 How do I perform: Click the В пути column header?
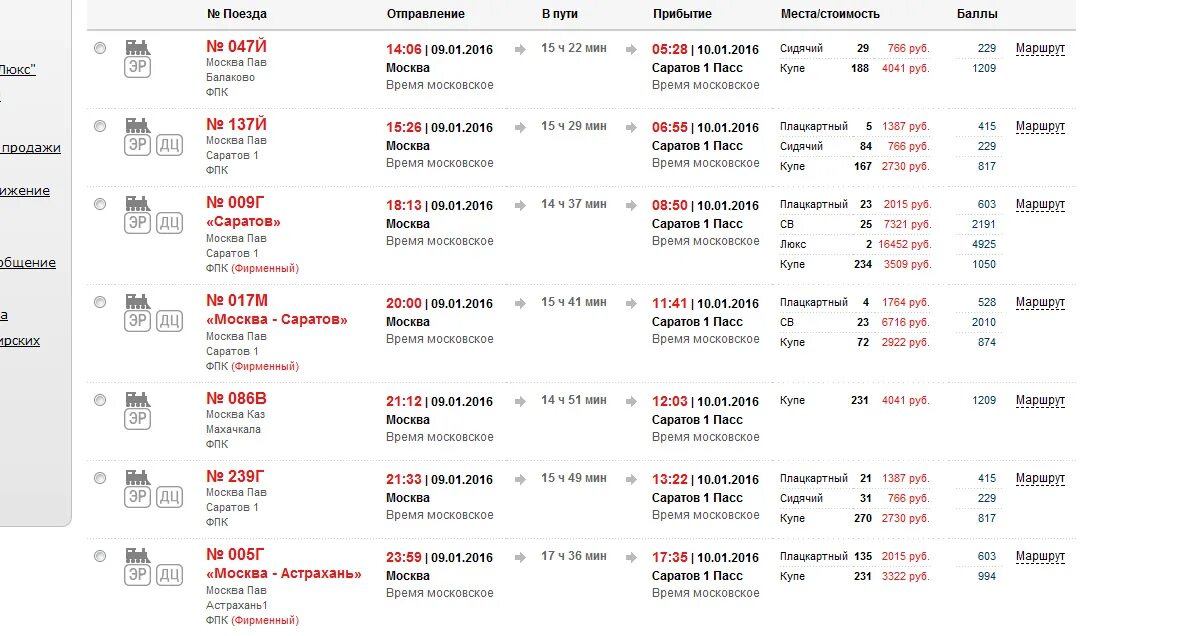(560, 14)
